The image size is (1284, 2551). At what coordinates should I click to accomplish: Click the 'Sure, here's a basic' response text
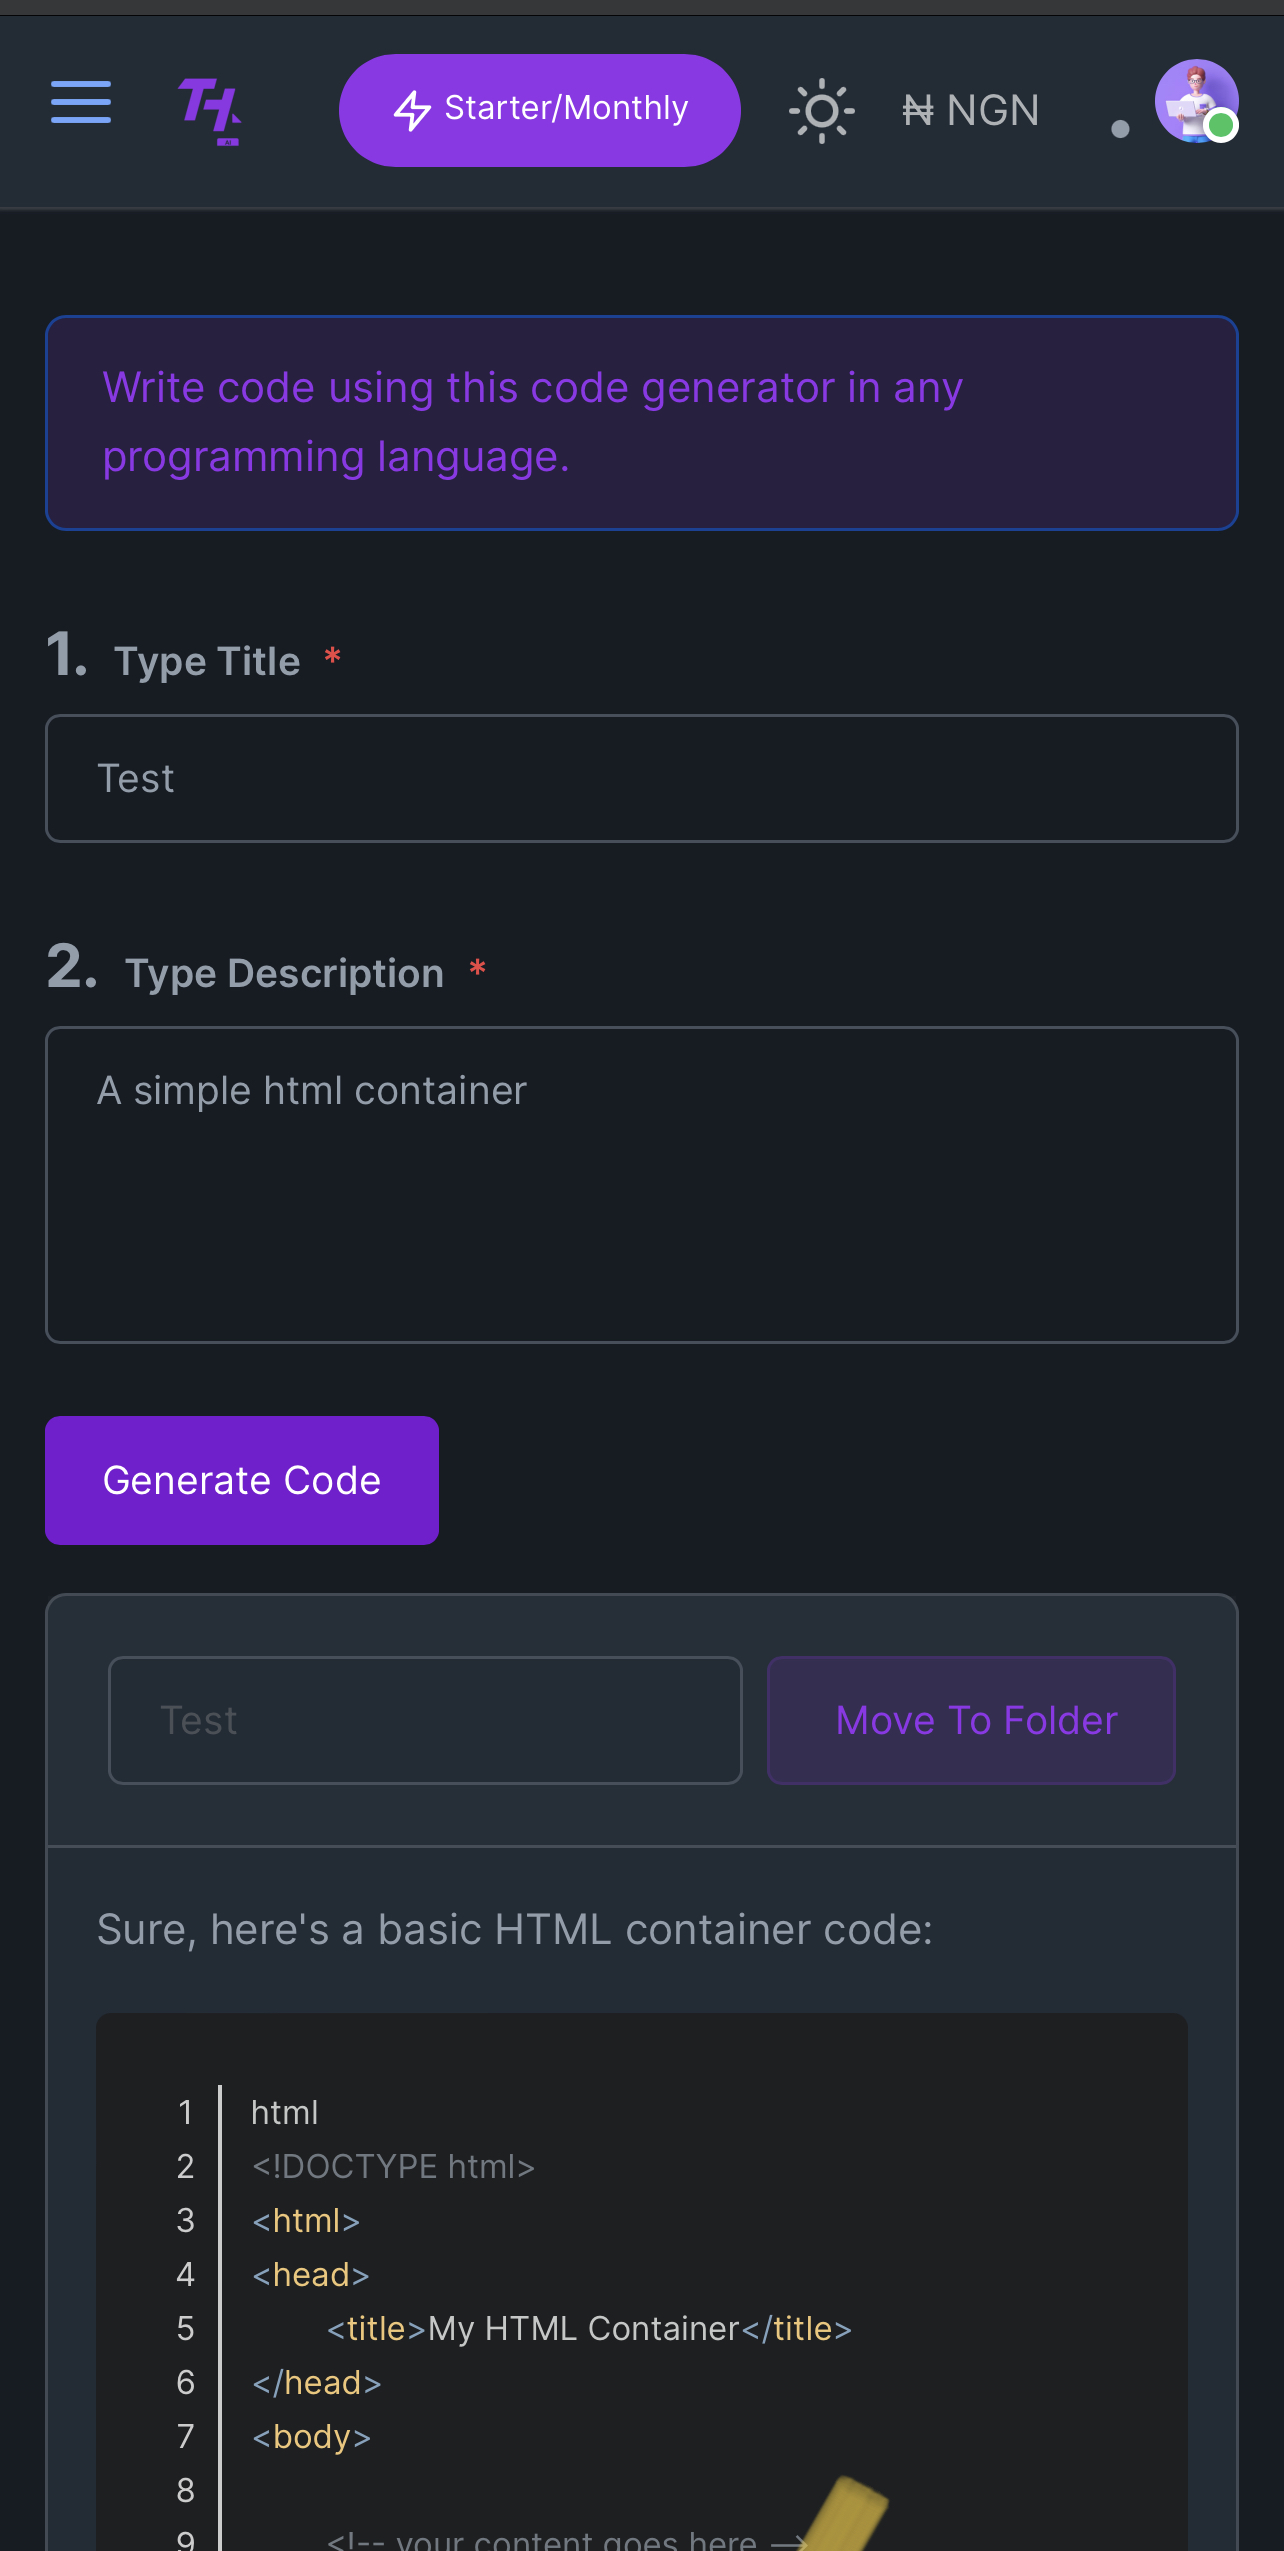(x=514, y=1929)
